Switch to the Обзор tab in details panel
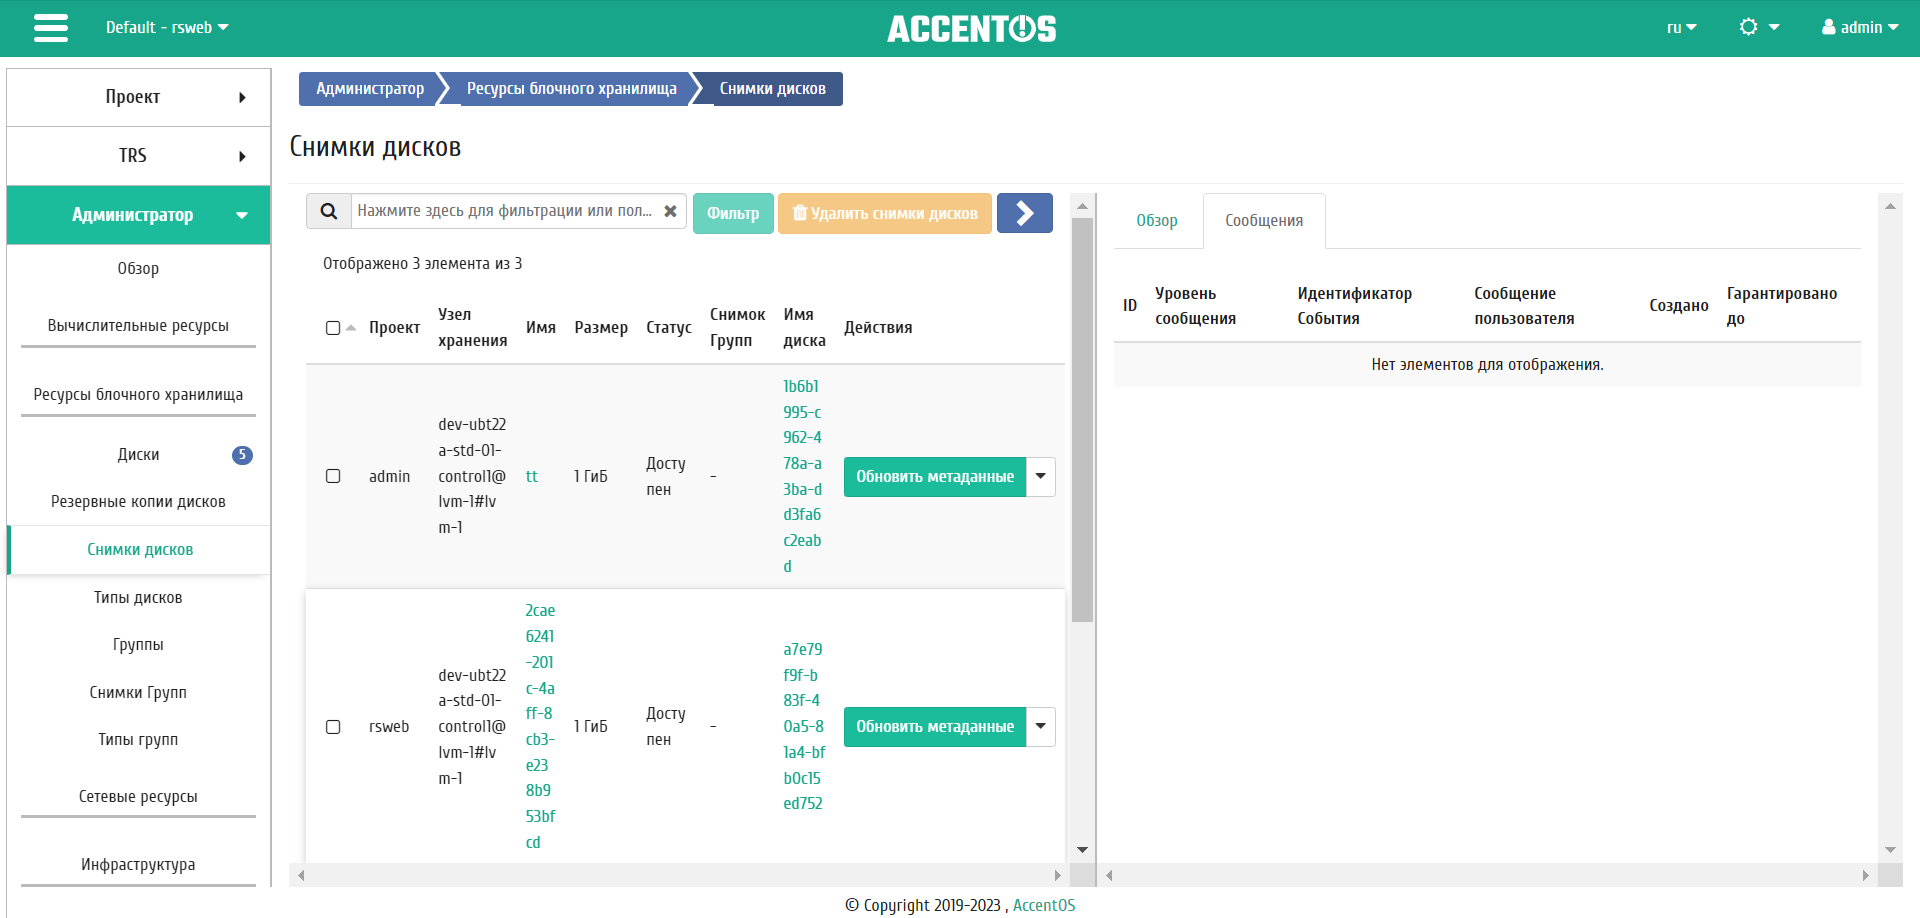This screenshot has height=918, width=1920. tap(1157, 220)
